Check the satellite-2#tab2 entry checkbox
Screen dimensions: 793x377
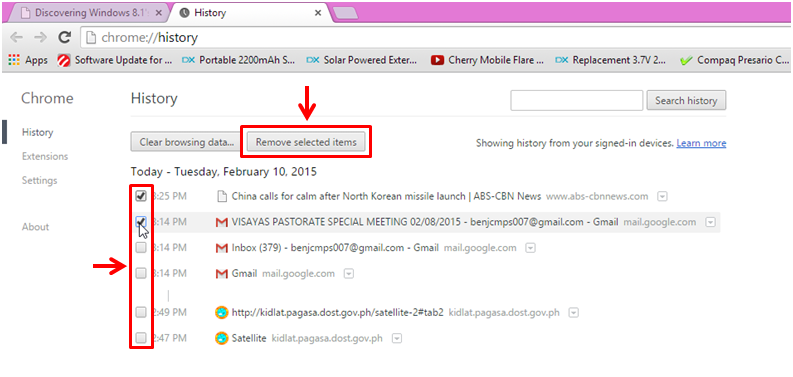tap(141, 312)
